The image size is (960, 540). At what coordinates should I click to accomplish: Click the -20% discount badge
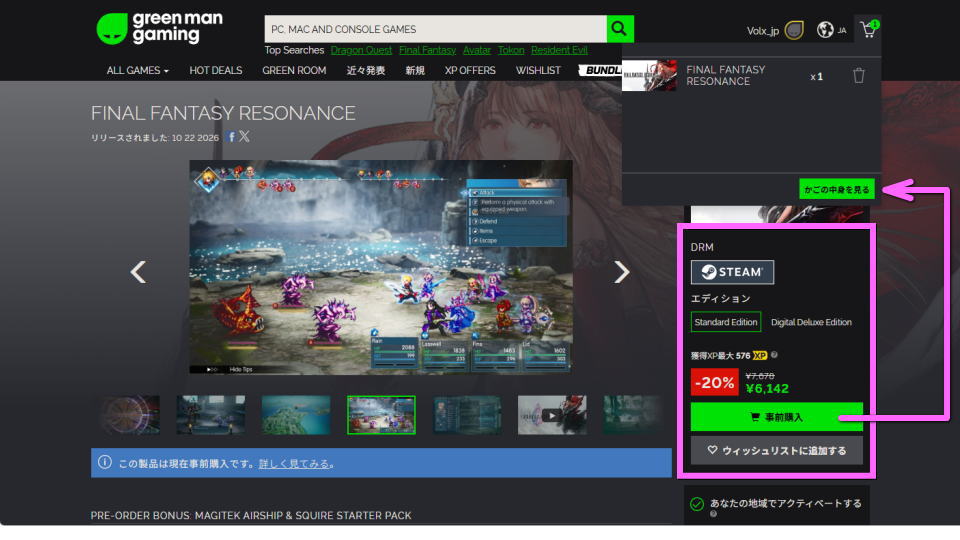tap(714, 382)
